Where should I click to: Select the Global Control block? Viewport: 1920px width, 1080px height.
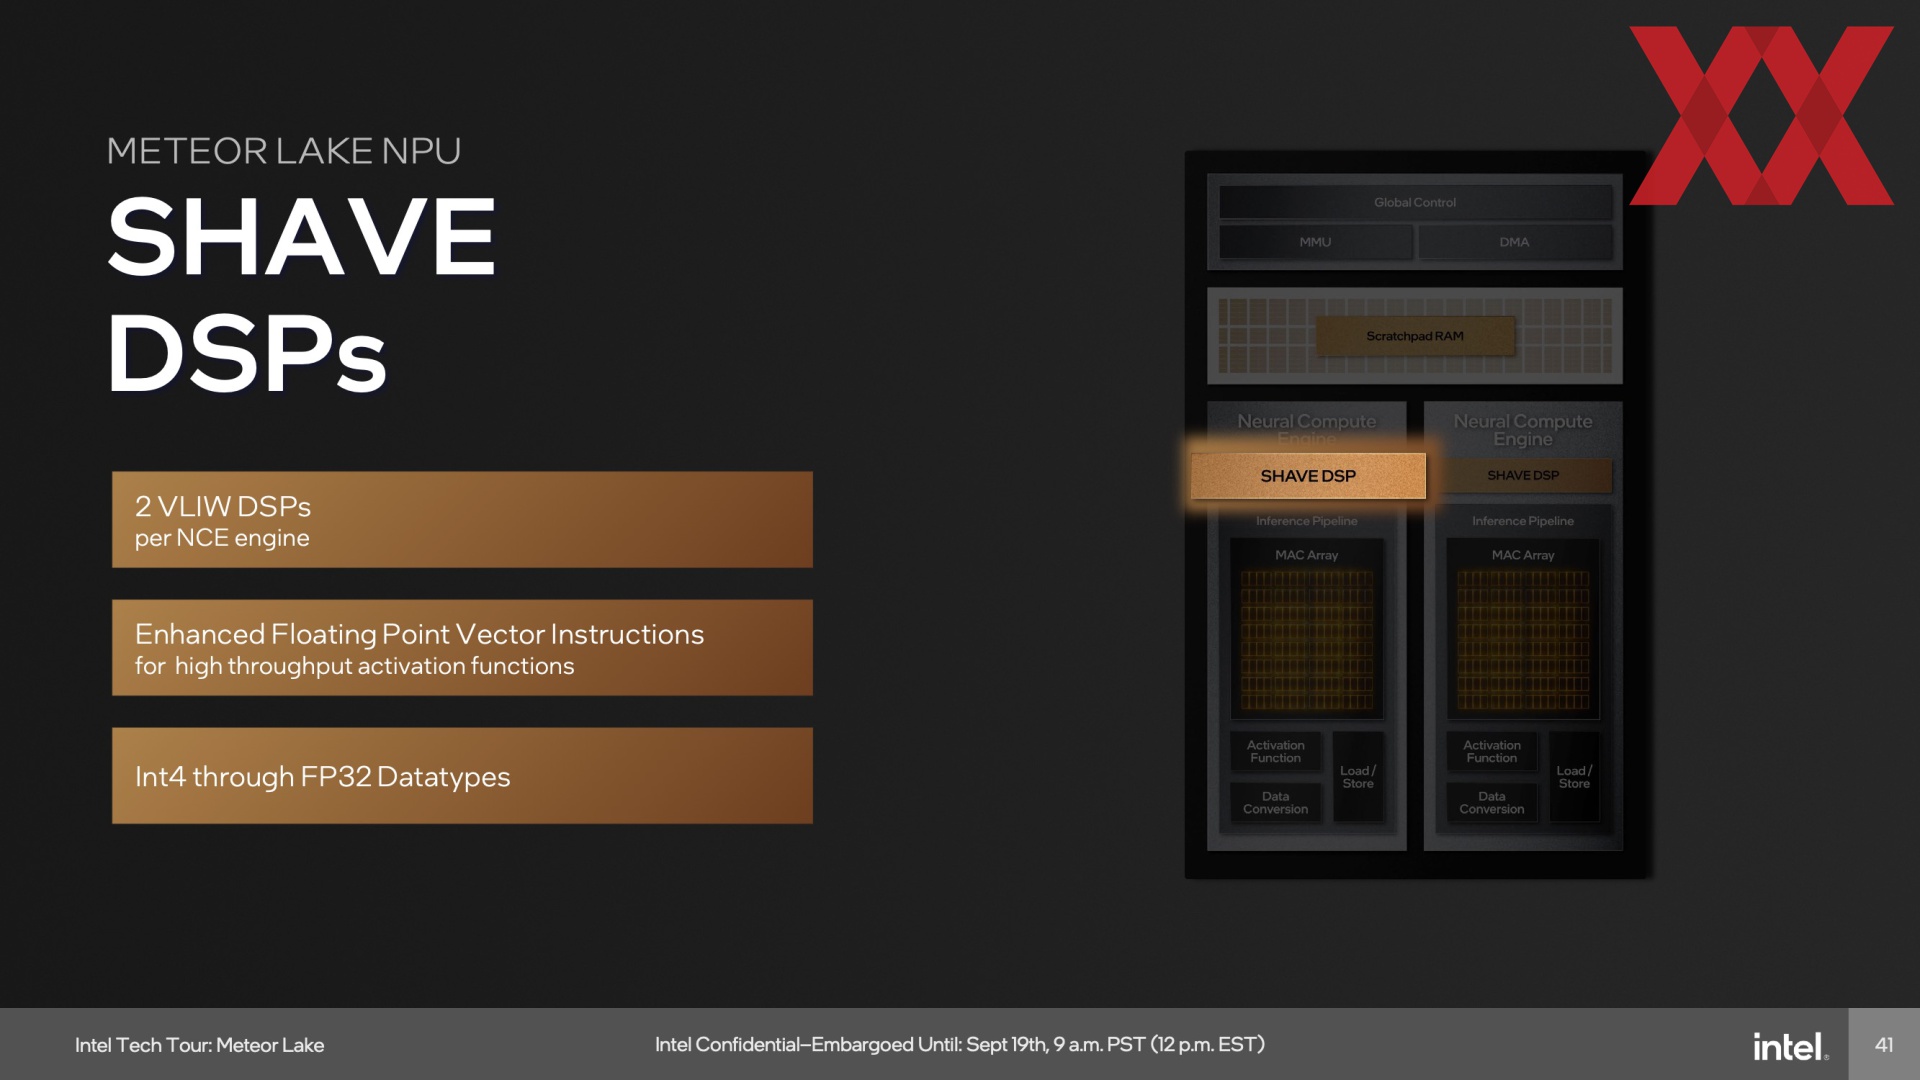click(1415, 202)
